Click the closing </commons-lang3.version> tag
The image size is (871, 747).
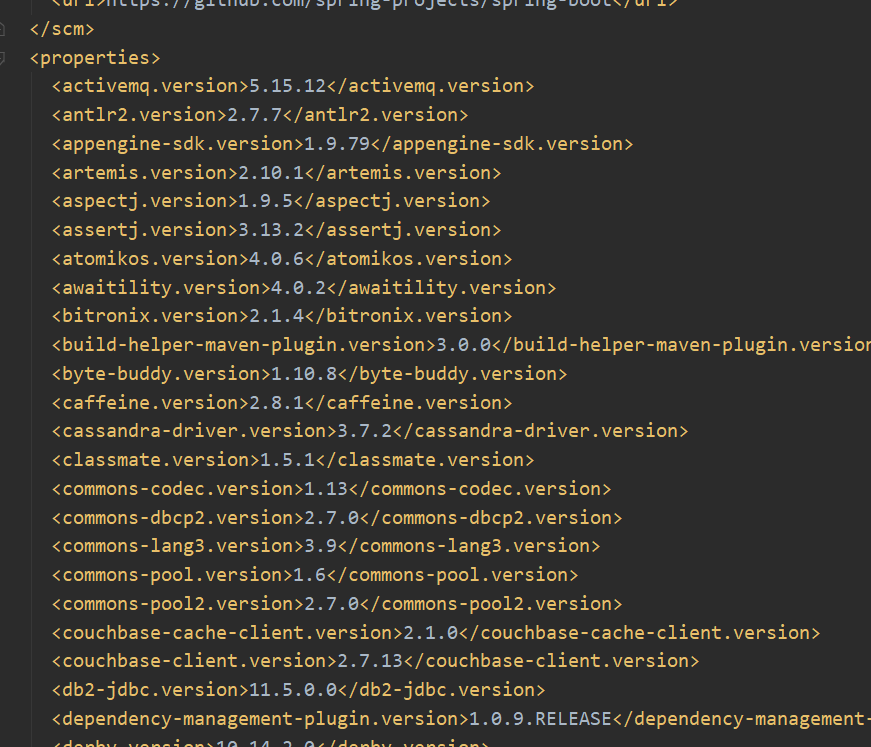coord(469,546)
